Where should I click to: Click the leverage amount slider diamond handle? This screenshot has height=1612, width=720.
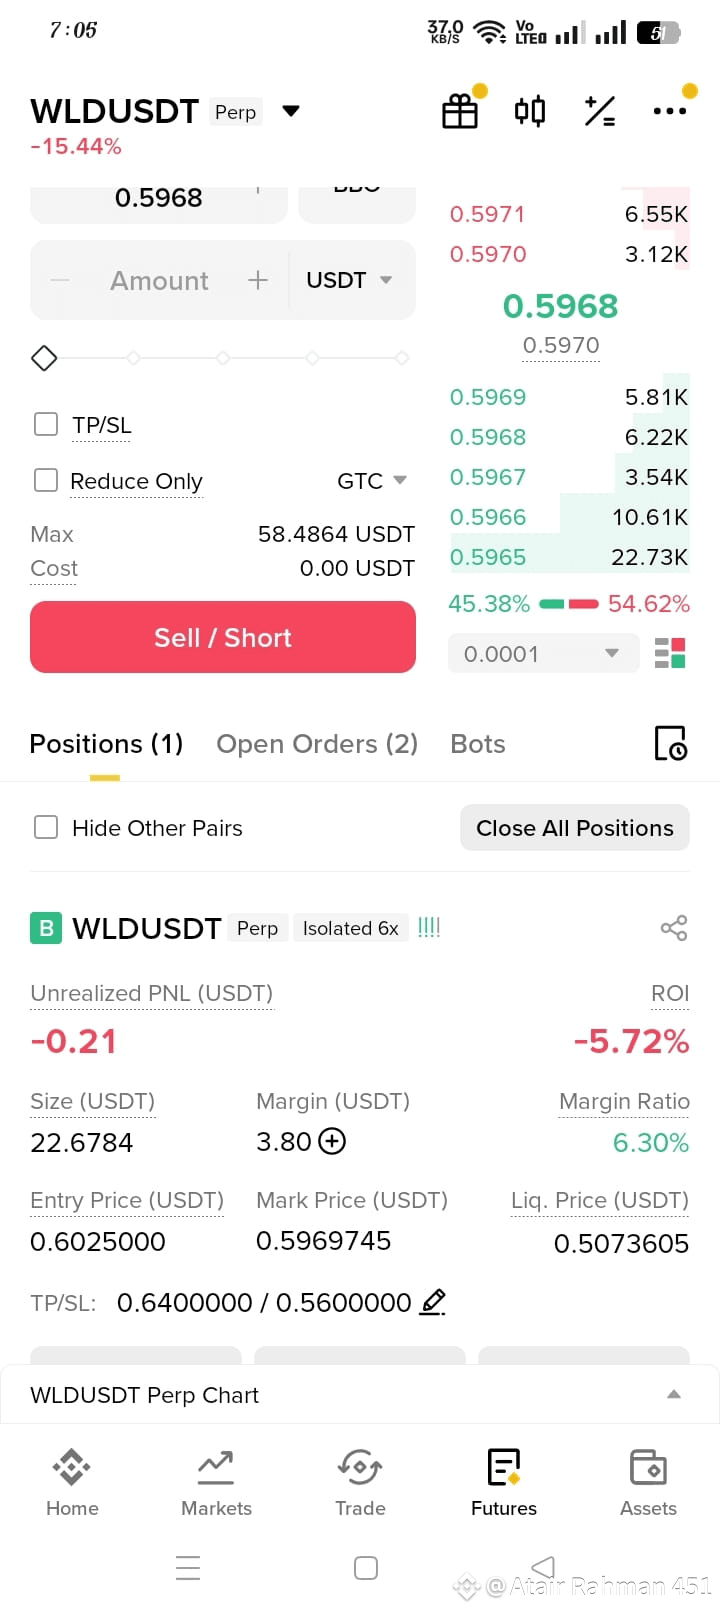(x=44, y=357)
